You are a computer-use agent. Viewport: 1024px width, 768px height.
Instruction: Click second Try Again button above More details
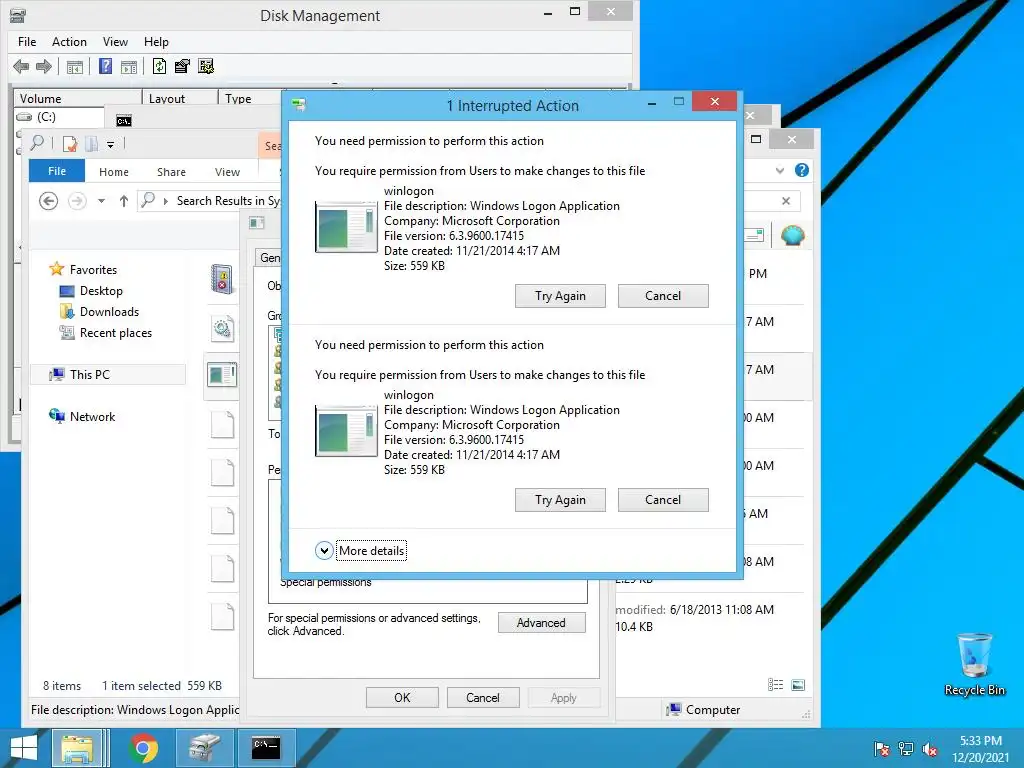click(x=560, y=500)
